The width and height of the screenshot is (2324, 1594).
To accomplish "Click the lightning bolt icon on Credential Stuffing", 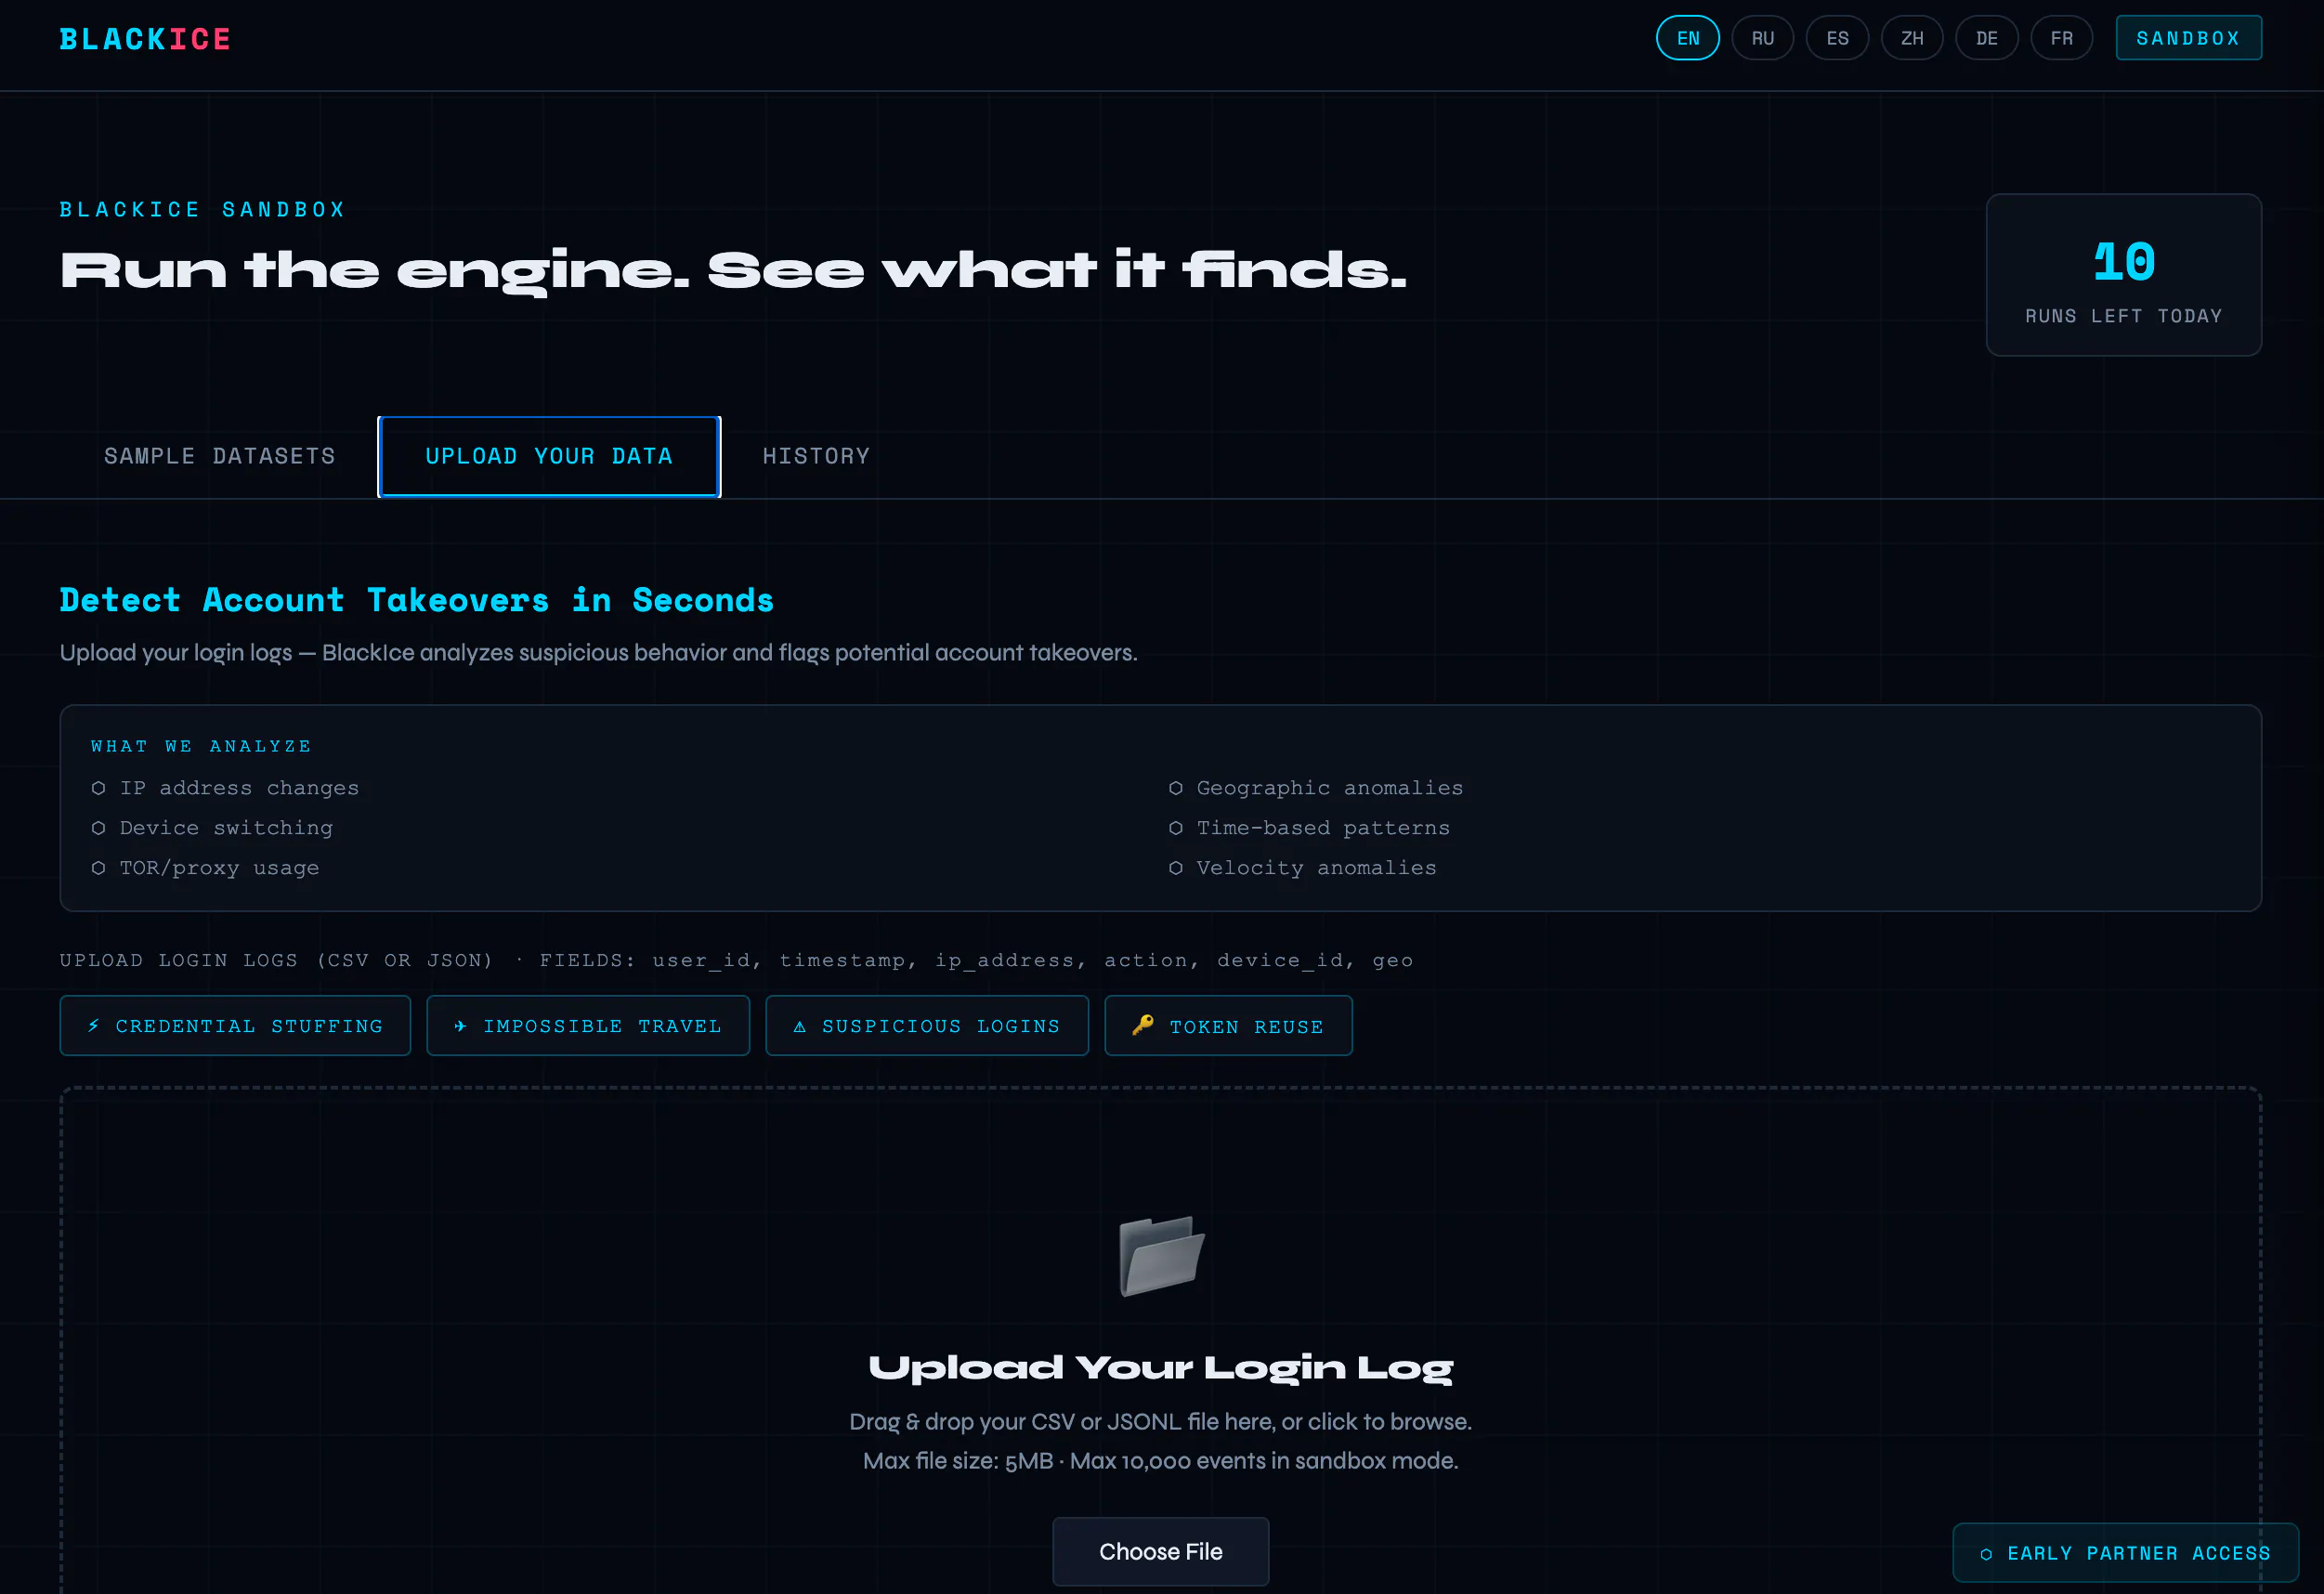I will click(x=93, y=1026).
